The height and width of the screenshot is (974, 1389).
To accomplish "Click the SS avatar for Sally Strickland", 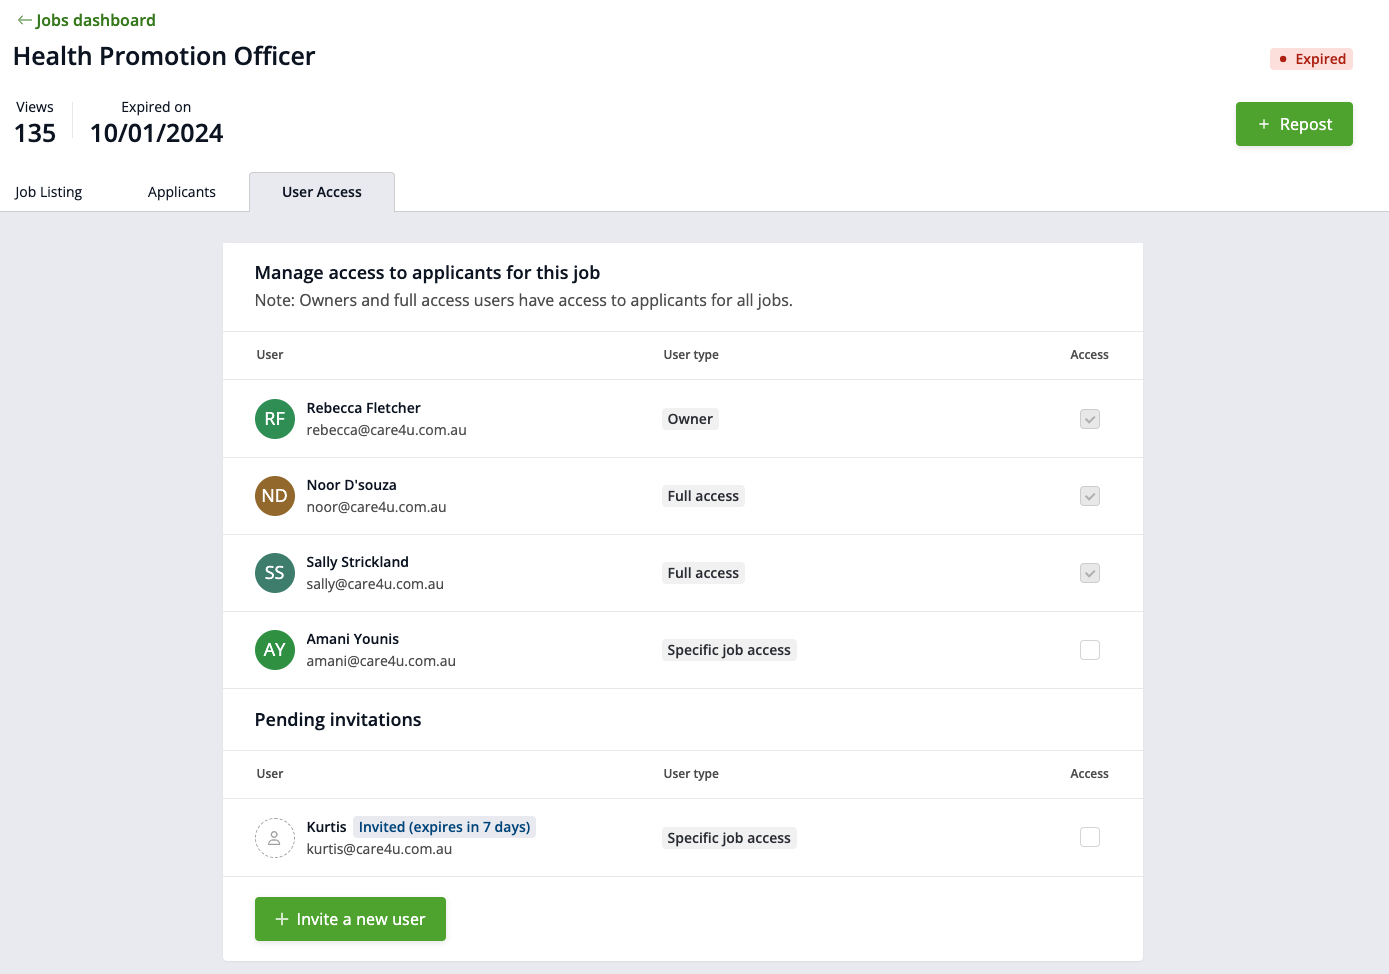I will coord(274,573).
